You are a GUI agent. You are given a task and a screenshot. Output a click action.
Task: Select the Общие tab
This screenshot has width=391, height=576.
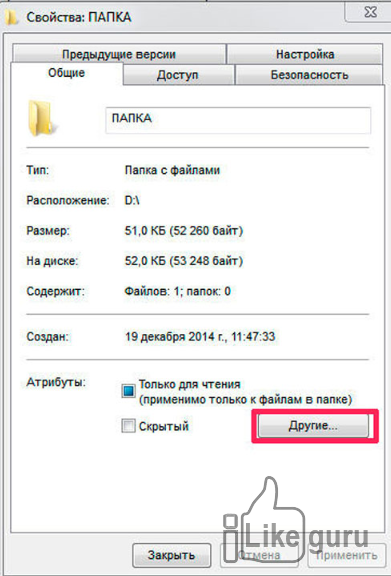click(x=67, y=73)
